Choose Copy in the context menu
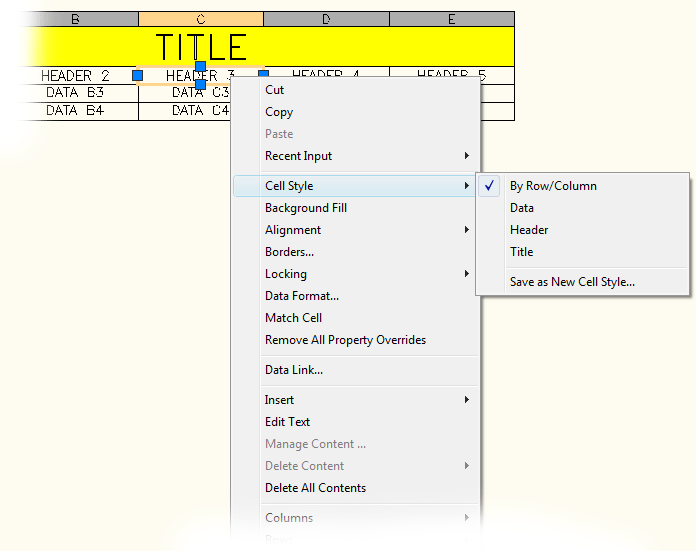The image size is (696, 551). click(x=279, y=112)
